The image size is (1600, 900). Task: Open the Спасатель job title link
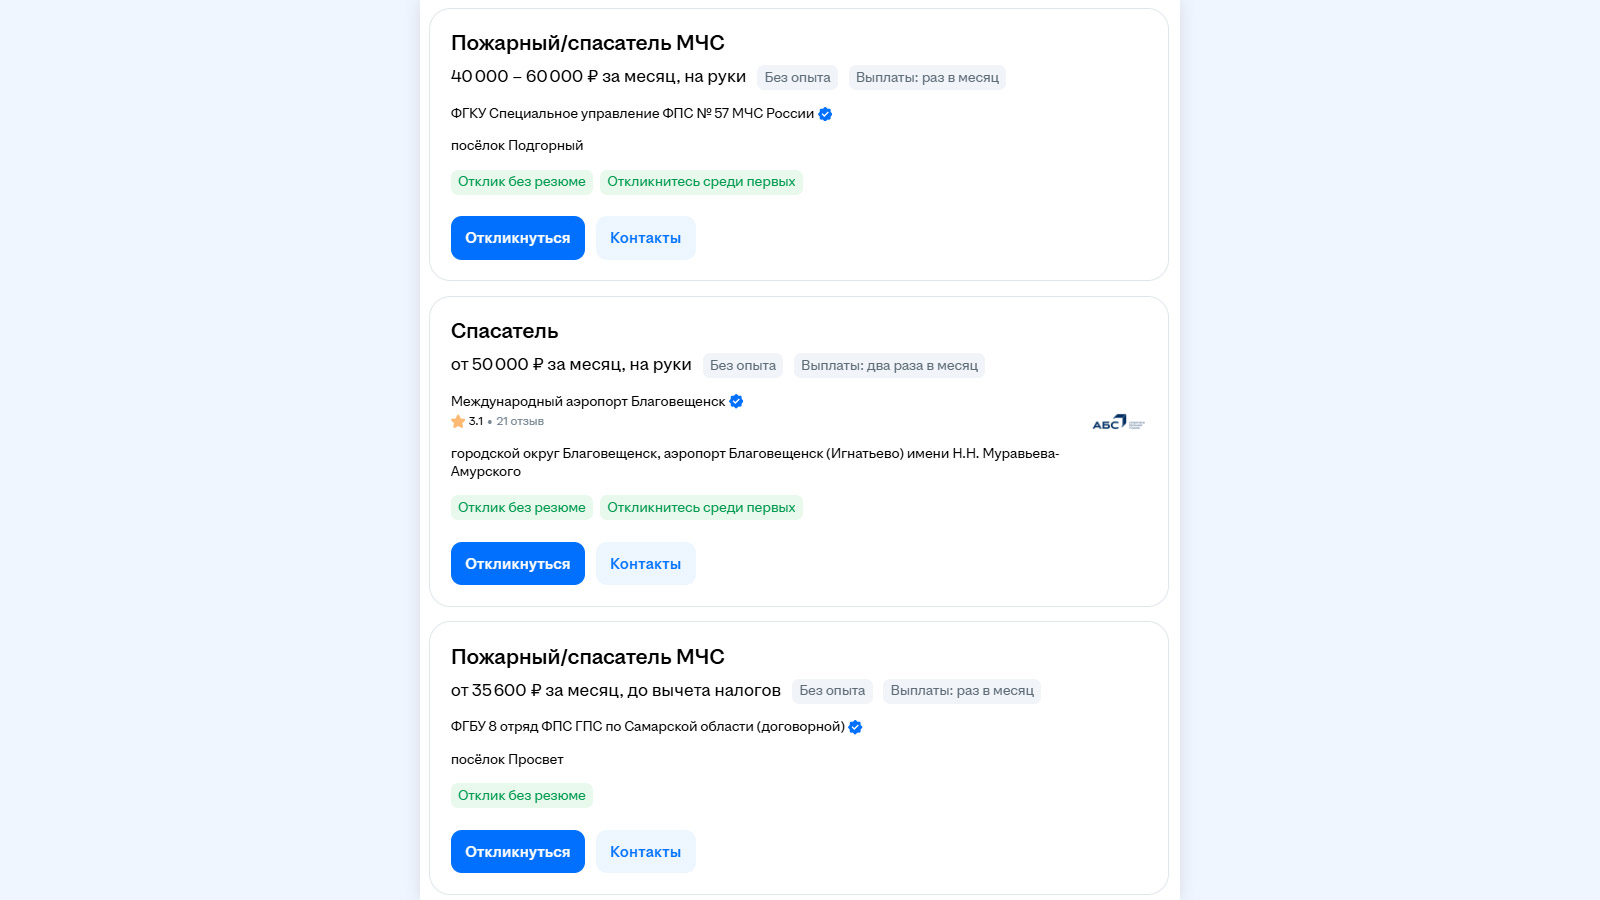504,331
